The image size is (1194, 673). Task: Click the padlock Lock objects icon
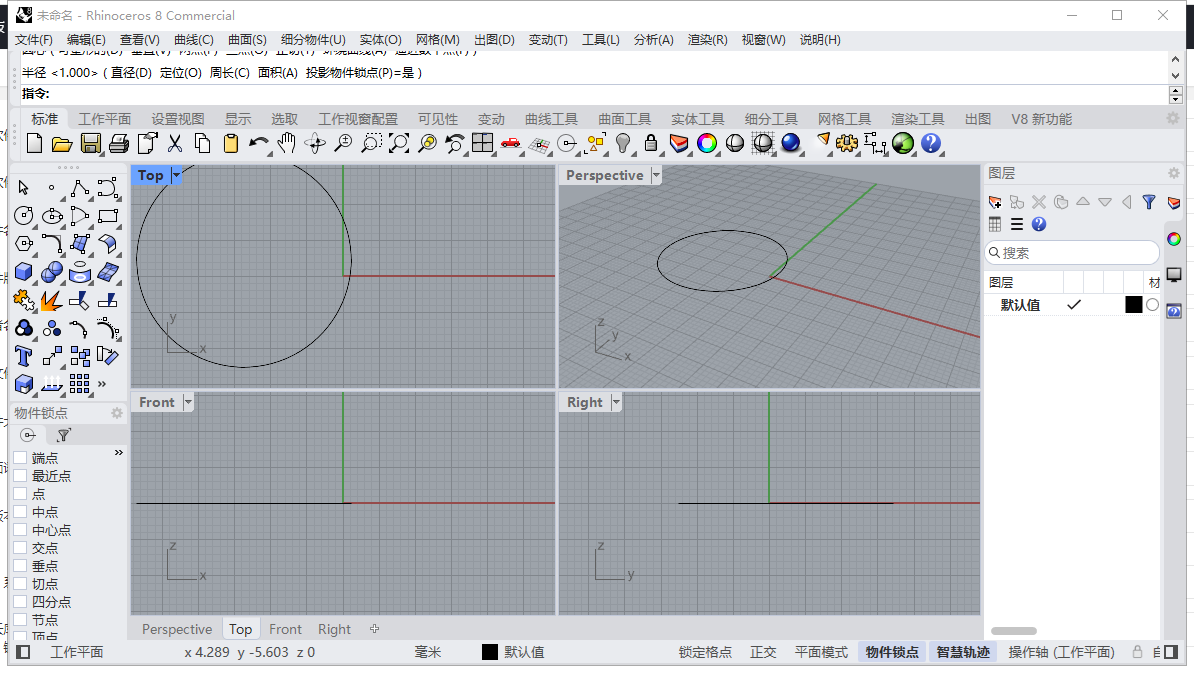pyautogui.click(x=650, y=143)
